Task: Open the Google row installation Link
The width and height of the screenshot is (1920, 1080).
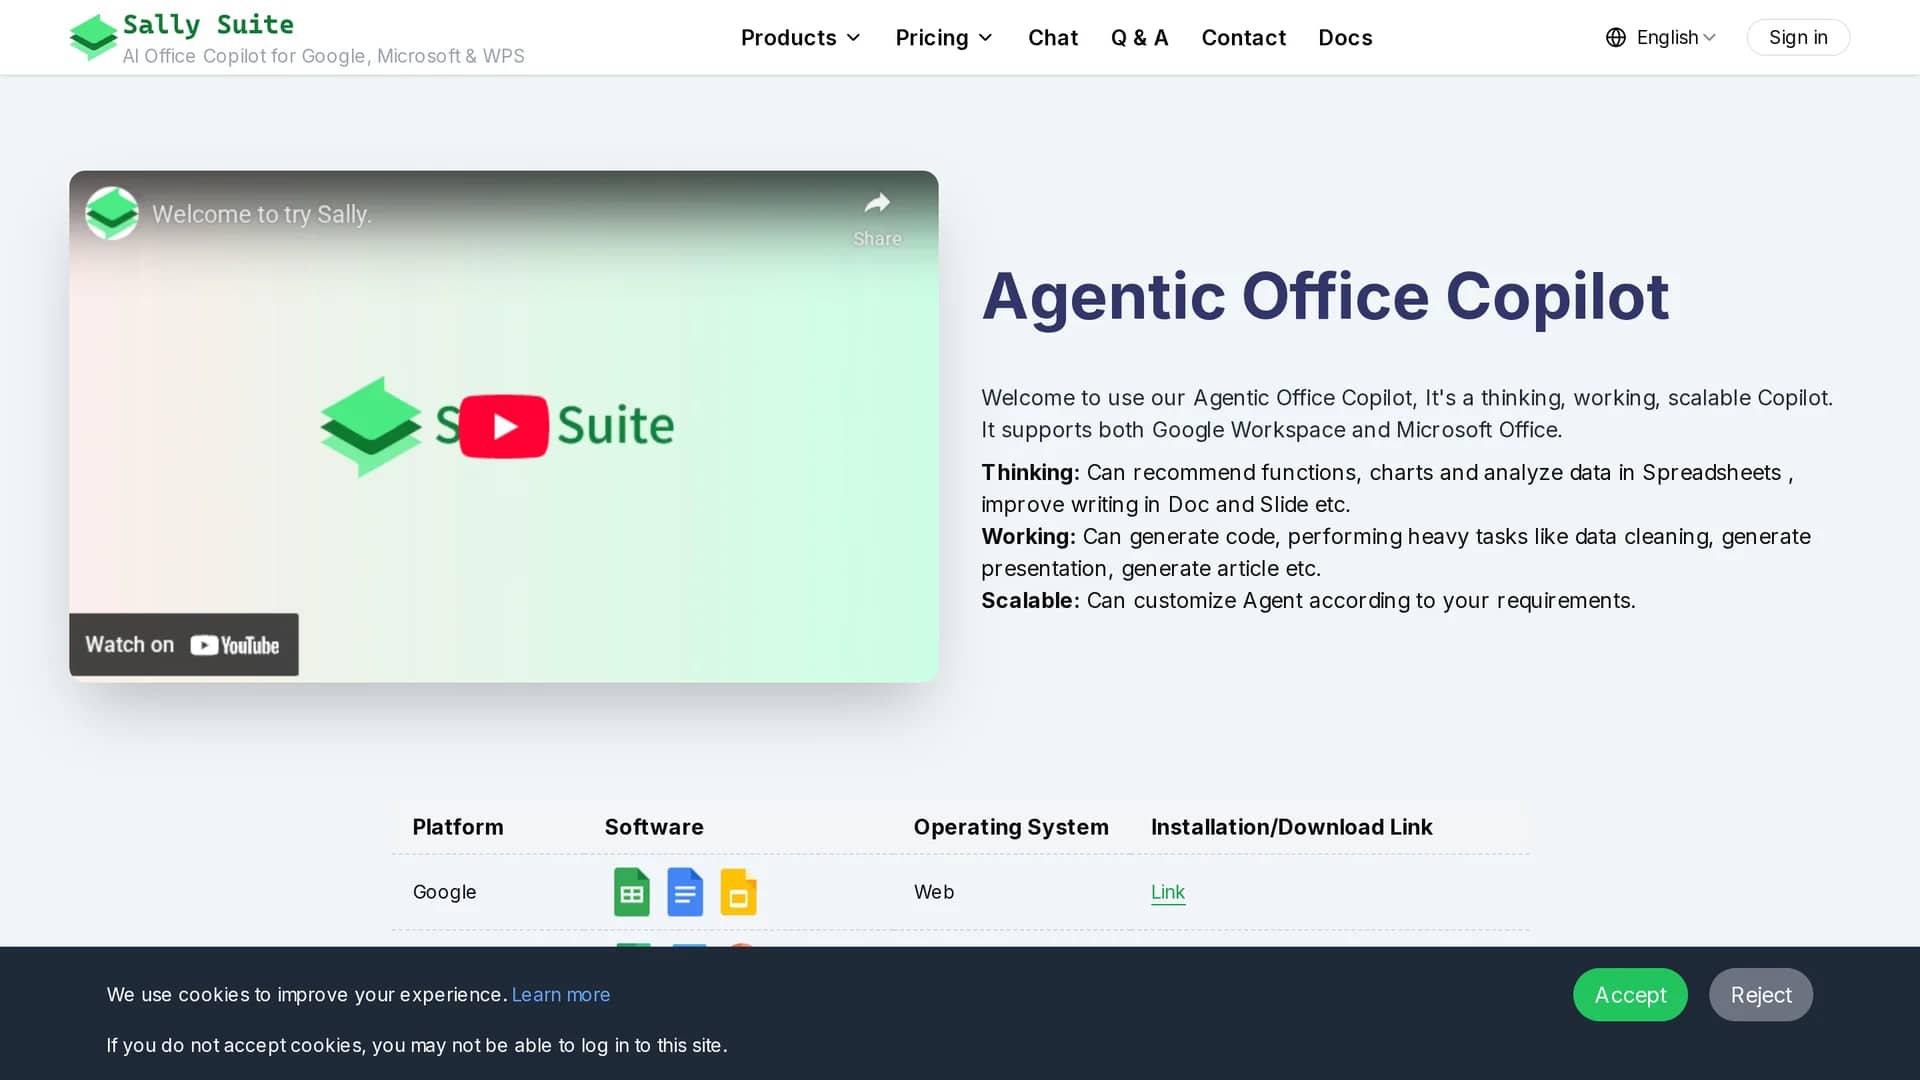Action: click(x=1168, y=892)
